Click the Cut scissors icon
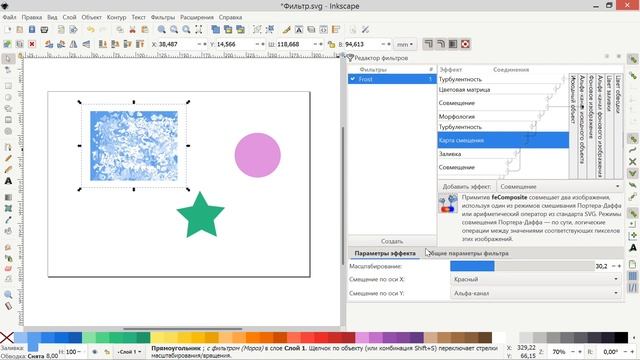Image resolution: width=640 pixels, height=360 pixels. click(132, 29)
